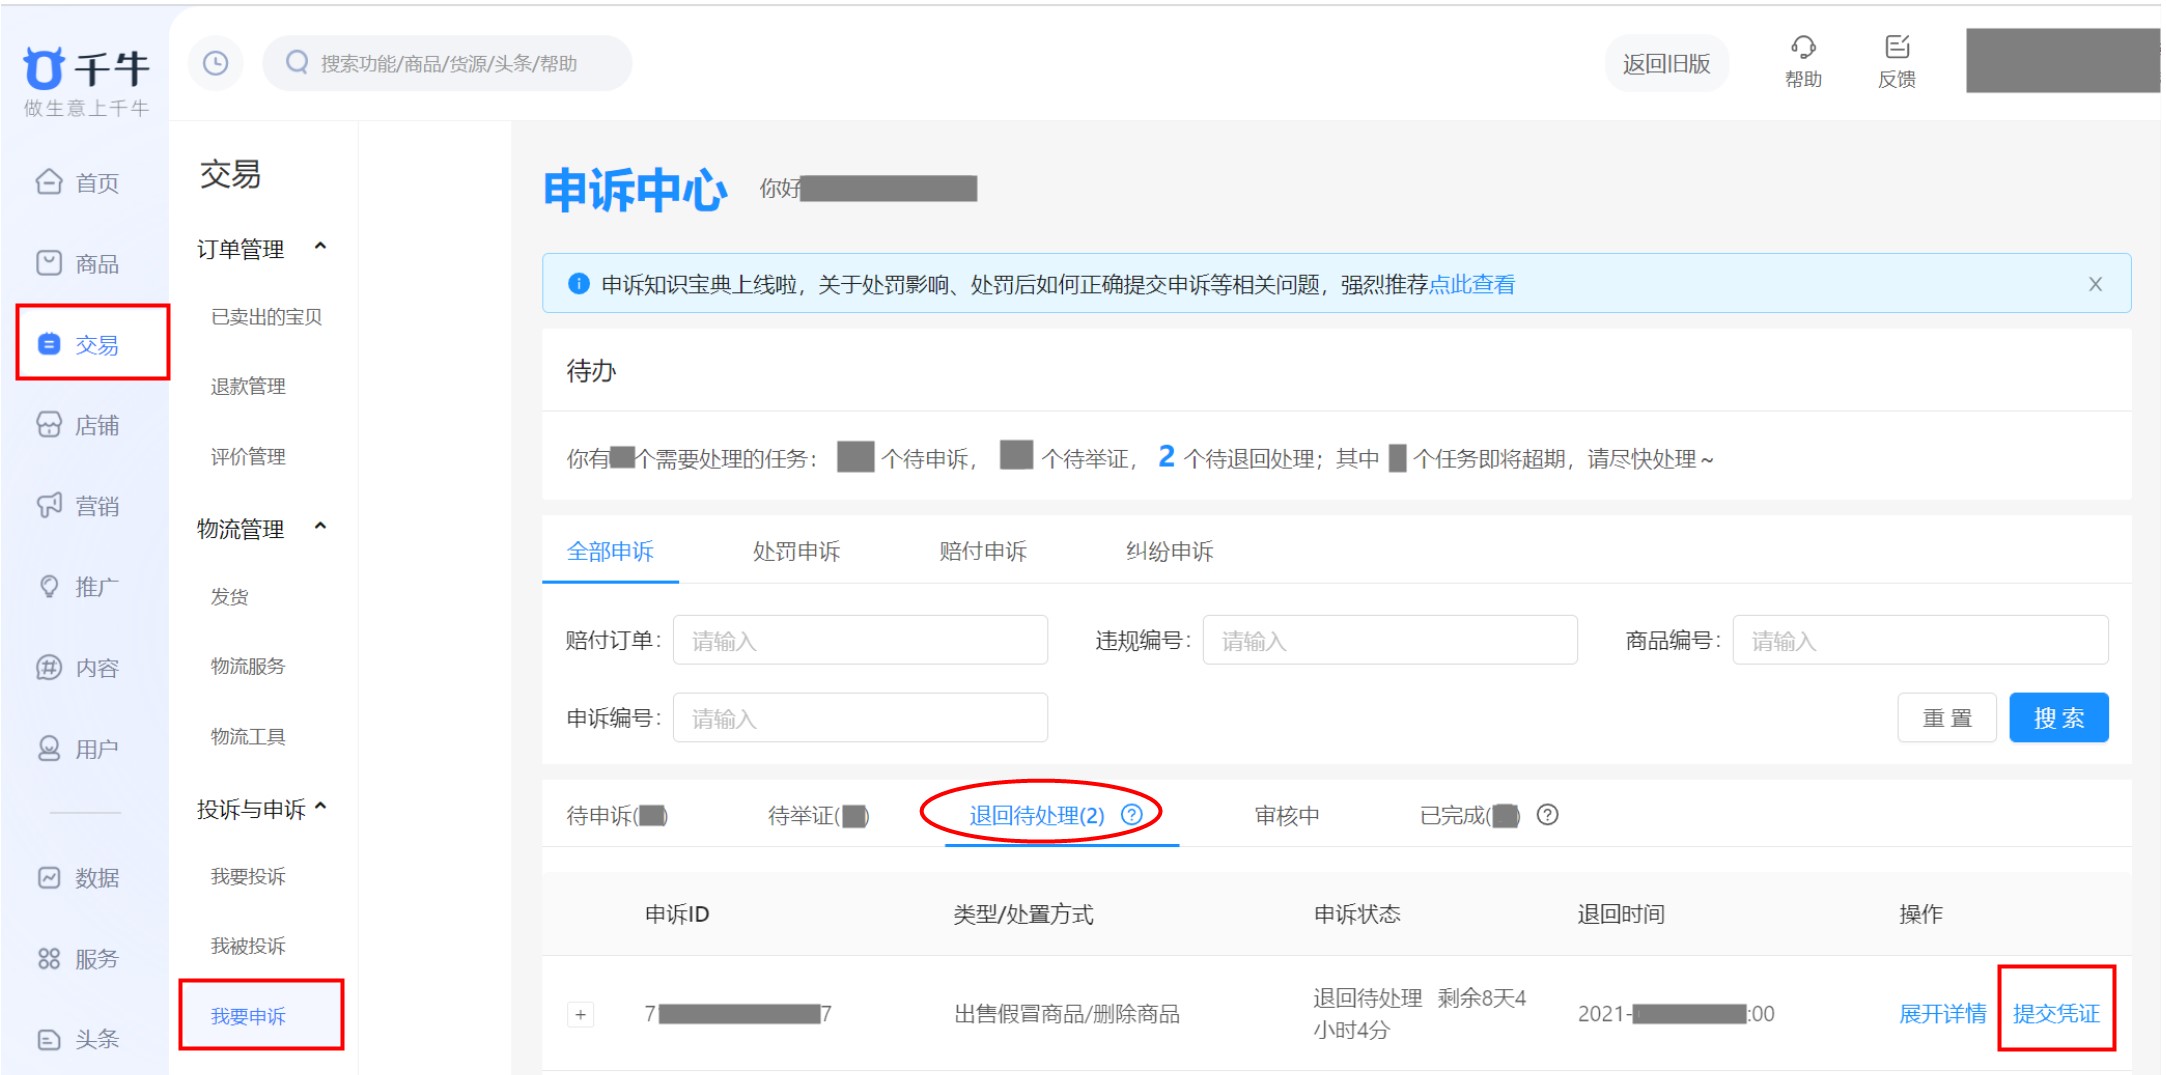Viewport: 2166px width, 1075px height.
Task: Switch to the 审核中 tab
Action: pos(1286,816)
